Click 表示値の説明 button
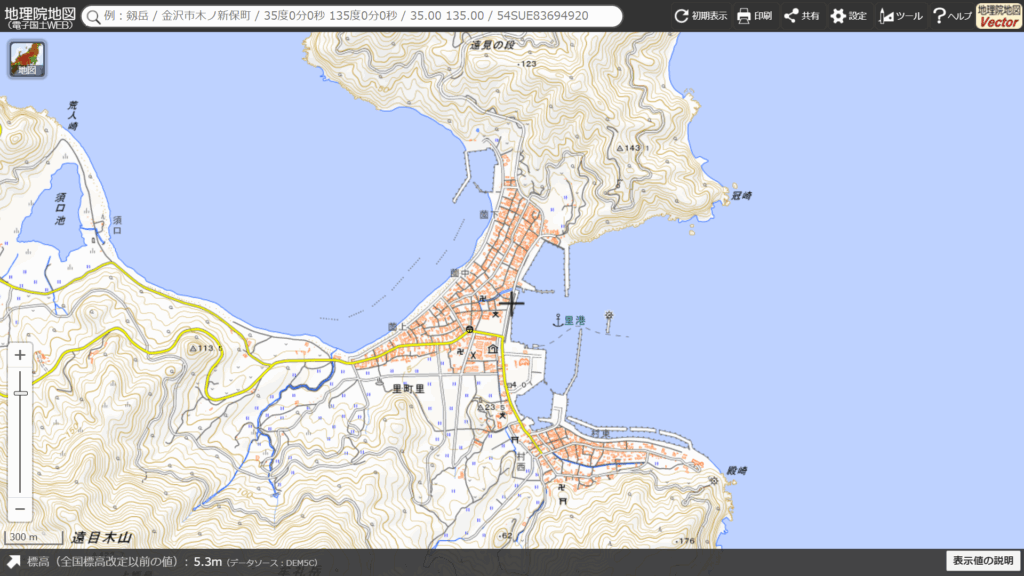The image size is (1024, 576). pos(983,560)
